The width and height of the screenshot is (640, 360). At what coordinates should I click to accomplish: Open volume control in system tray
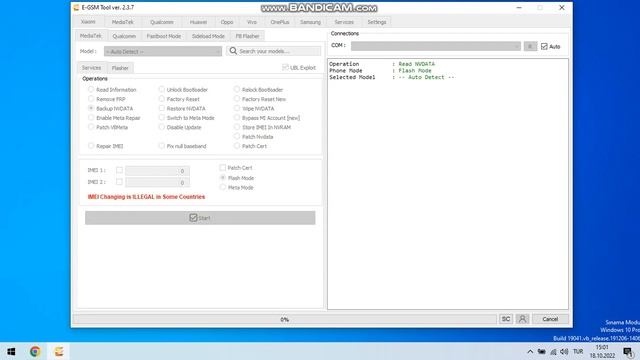pyautogui.click(x=564, y=351)
